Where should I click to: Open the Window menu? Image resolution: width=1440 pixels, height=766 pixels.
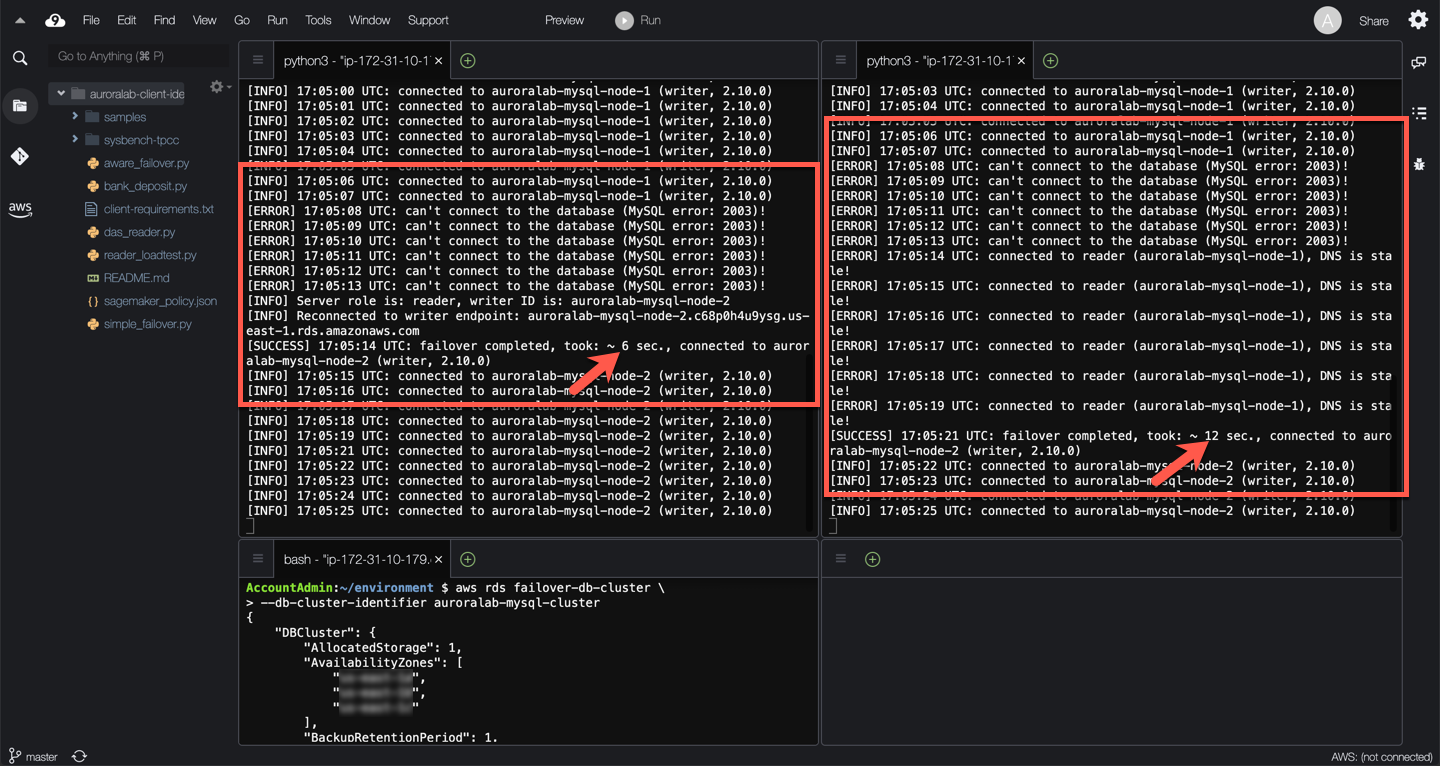pyautogui.click(x=369, y=20)
